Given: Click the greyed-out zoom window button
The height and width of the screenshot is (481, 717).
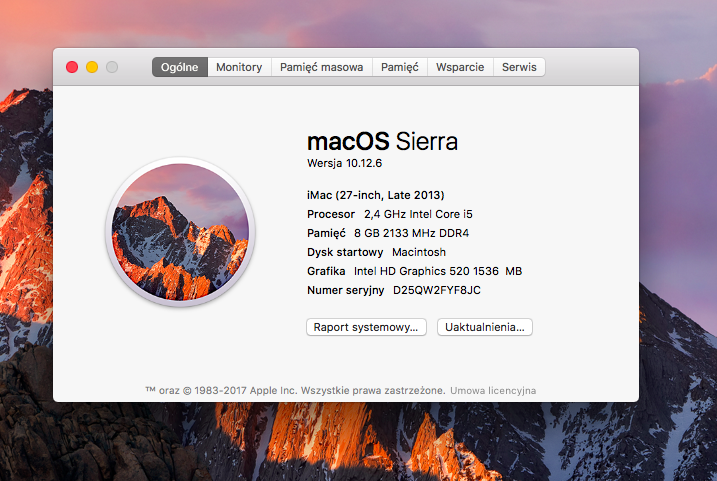Looking at the screenshot, I should click(x=112, y=67).
